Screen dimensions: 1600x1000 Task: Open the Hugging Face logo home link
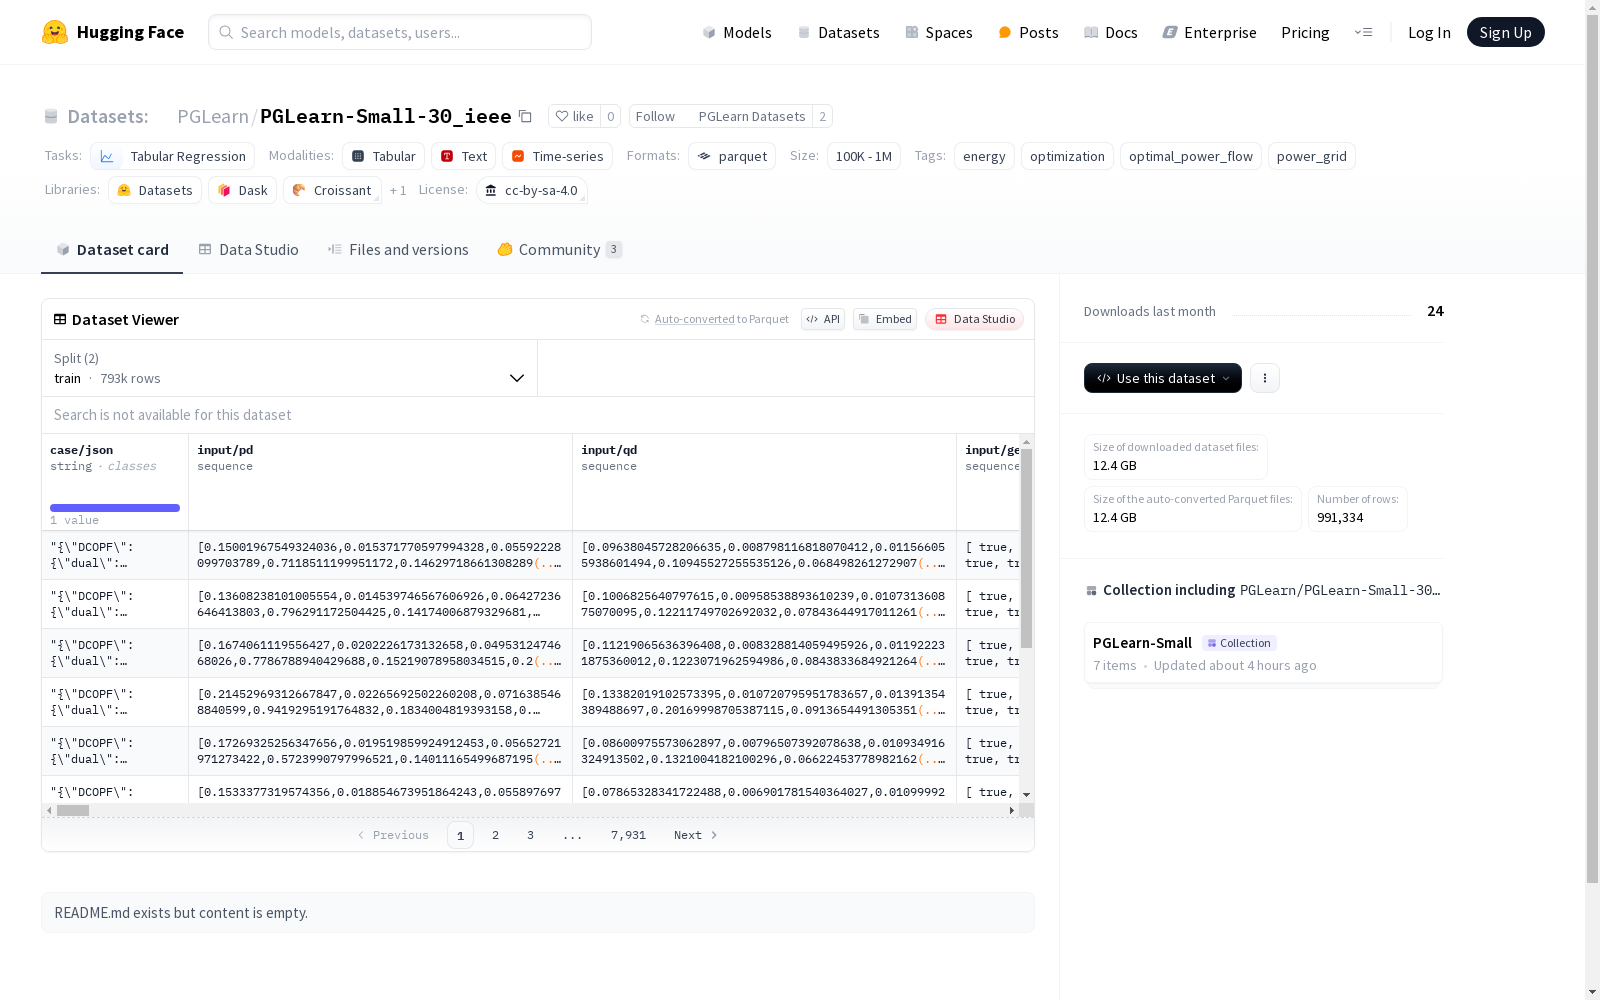[113, 32]
